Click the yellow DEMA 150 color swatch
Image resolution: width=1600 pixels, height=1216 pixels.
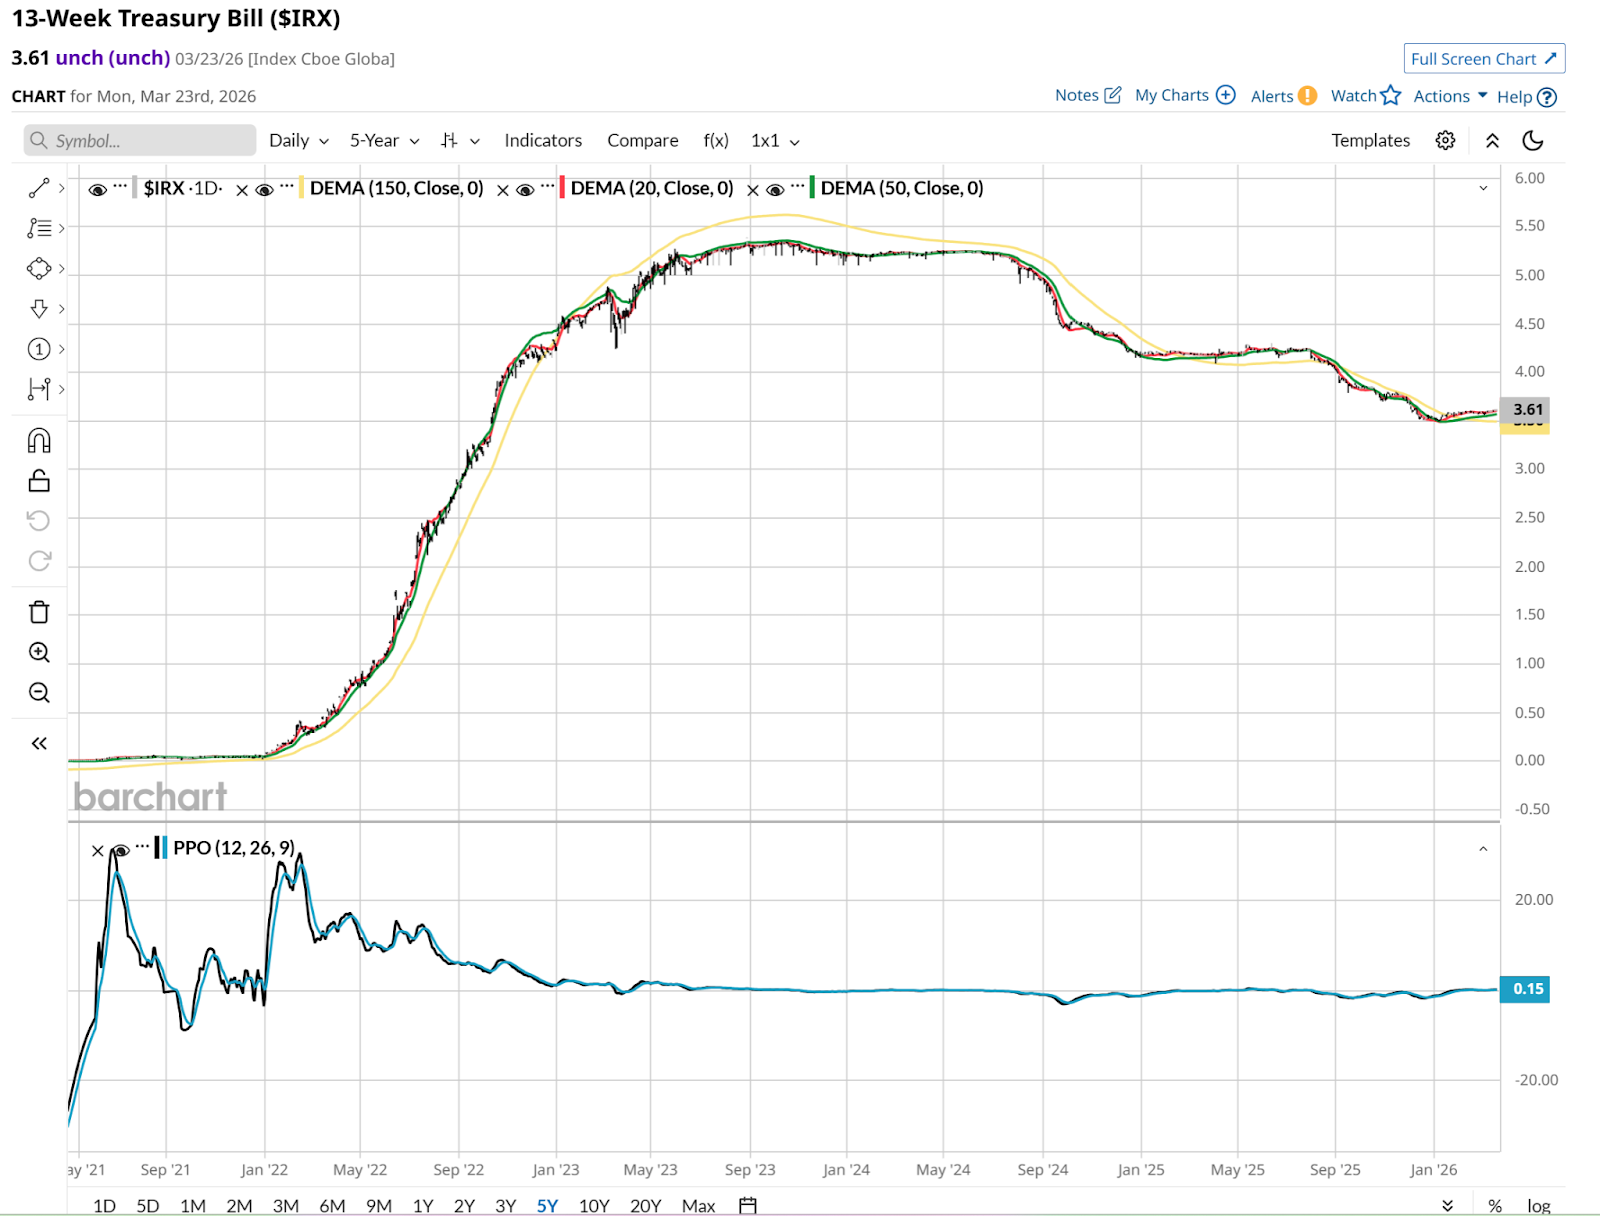pos(301,188)
